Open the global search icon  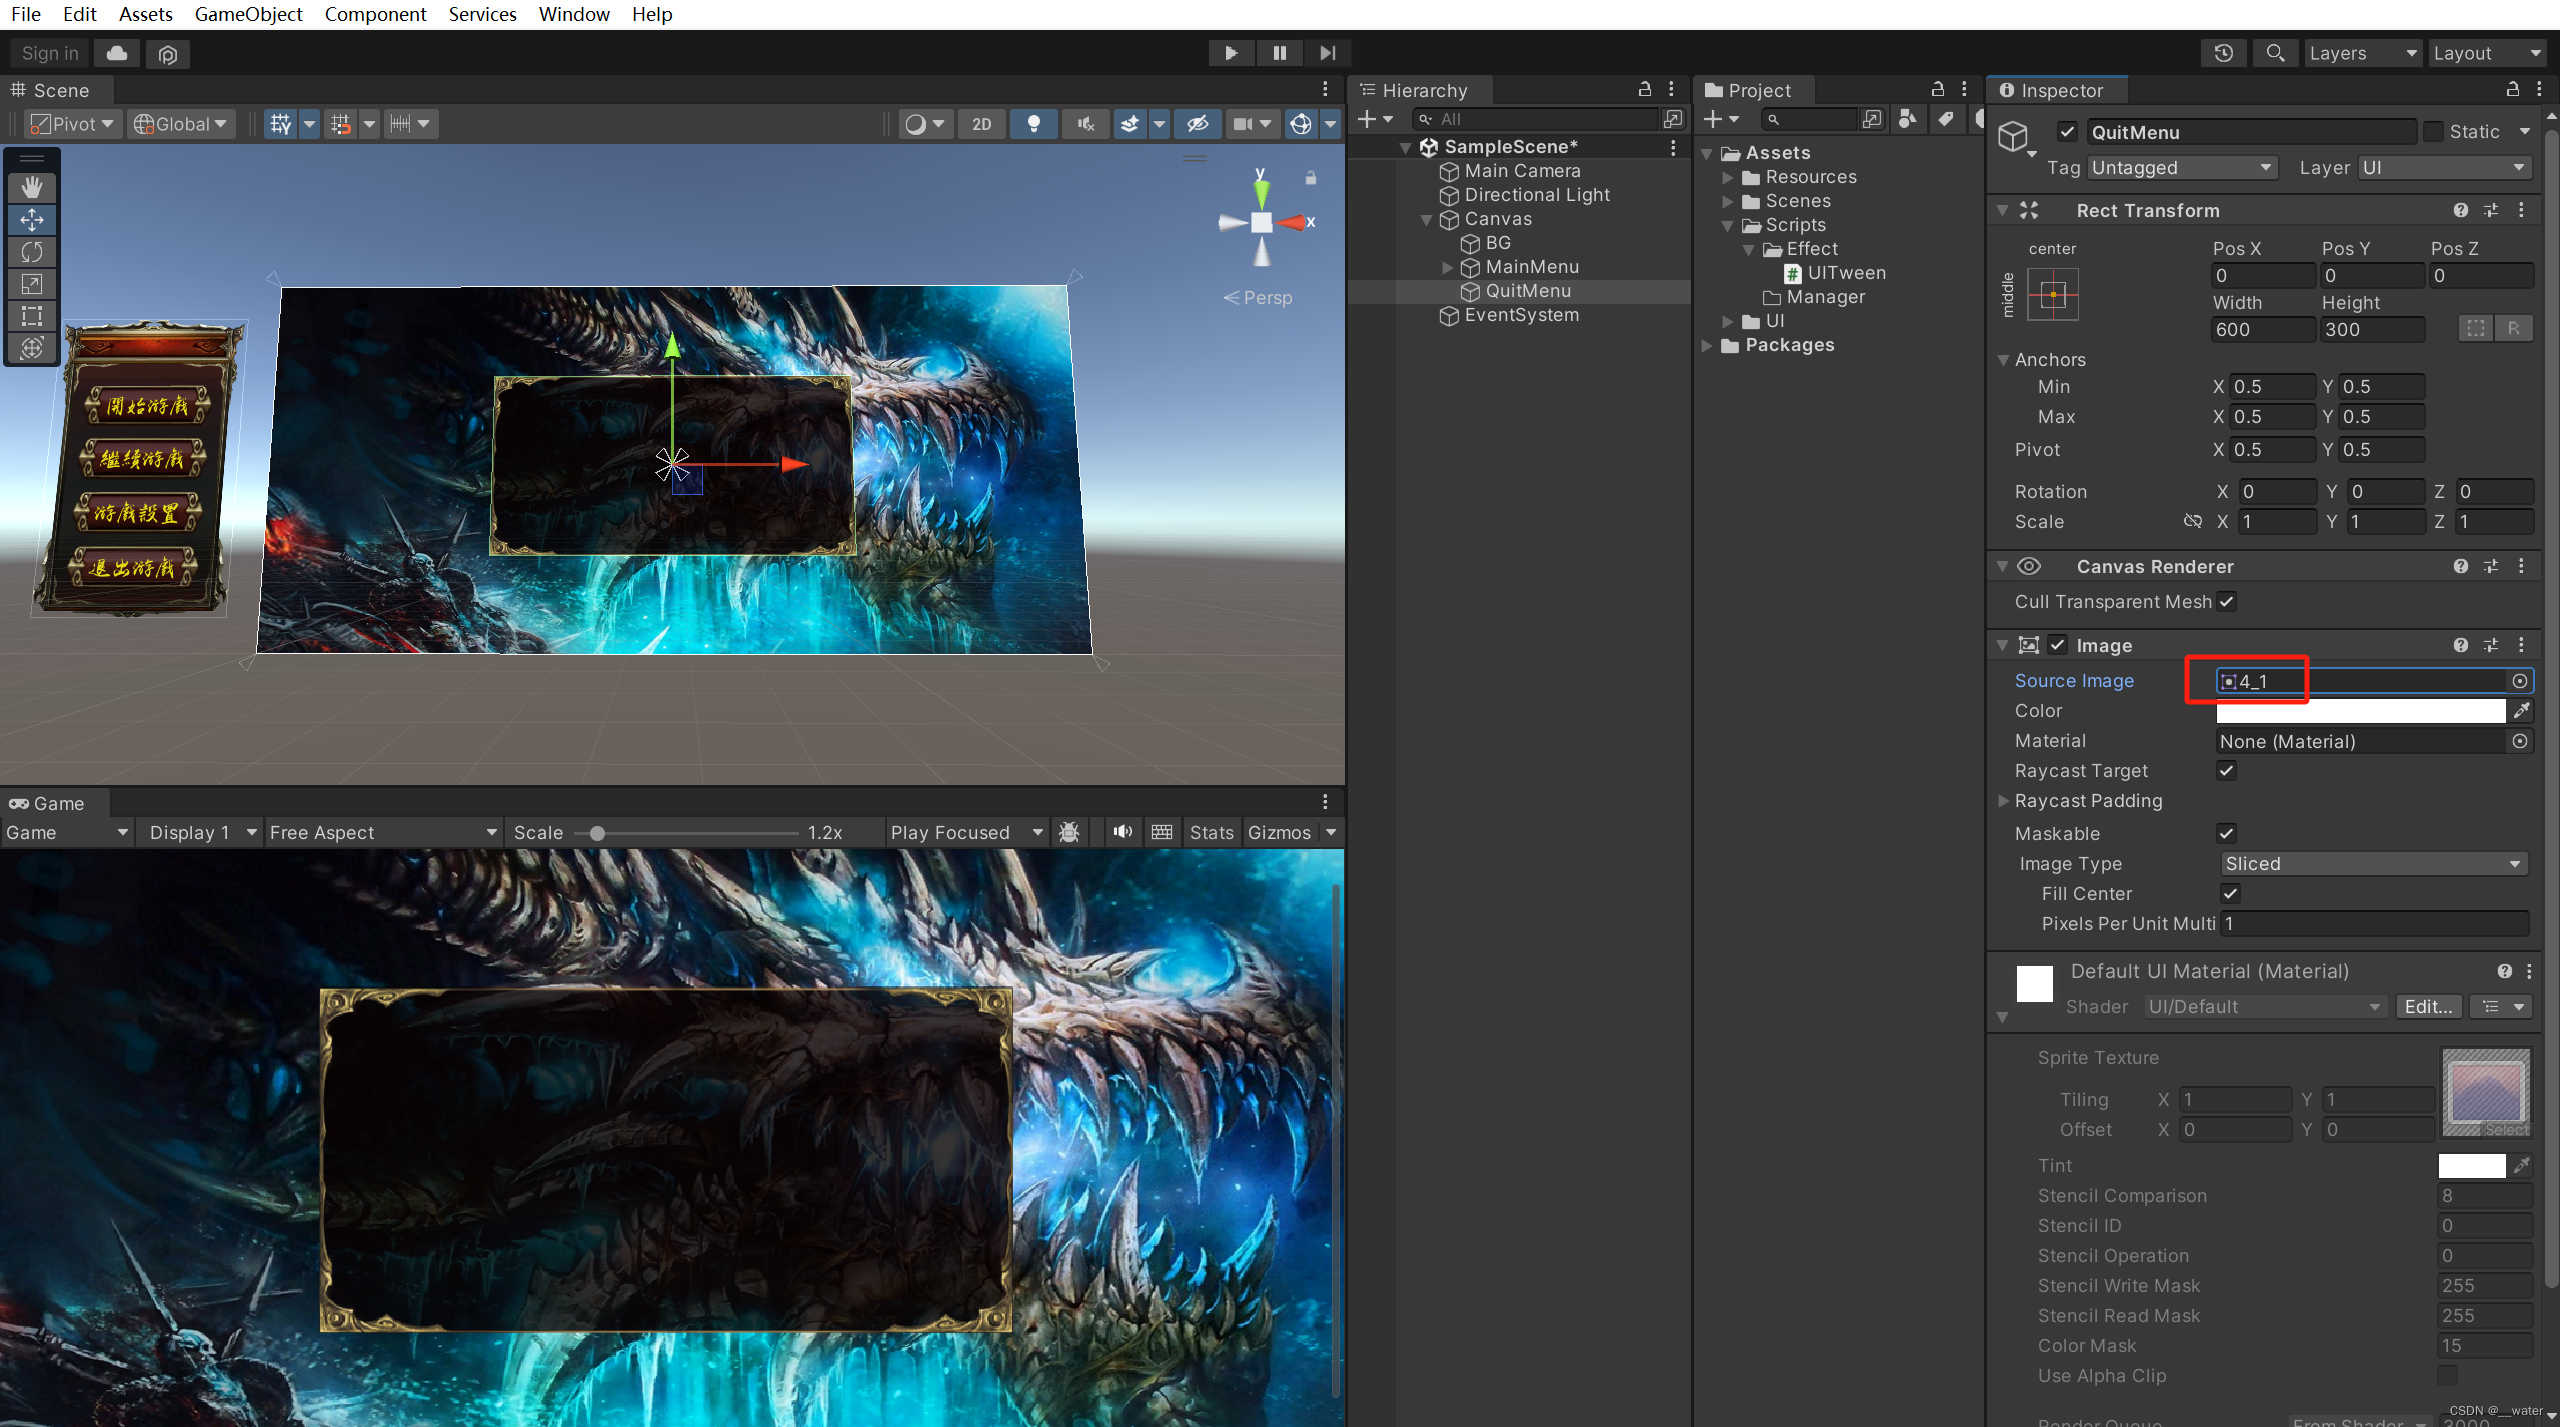pyautogui.click(x=2275, y=53)
